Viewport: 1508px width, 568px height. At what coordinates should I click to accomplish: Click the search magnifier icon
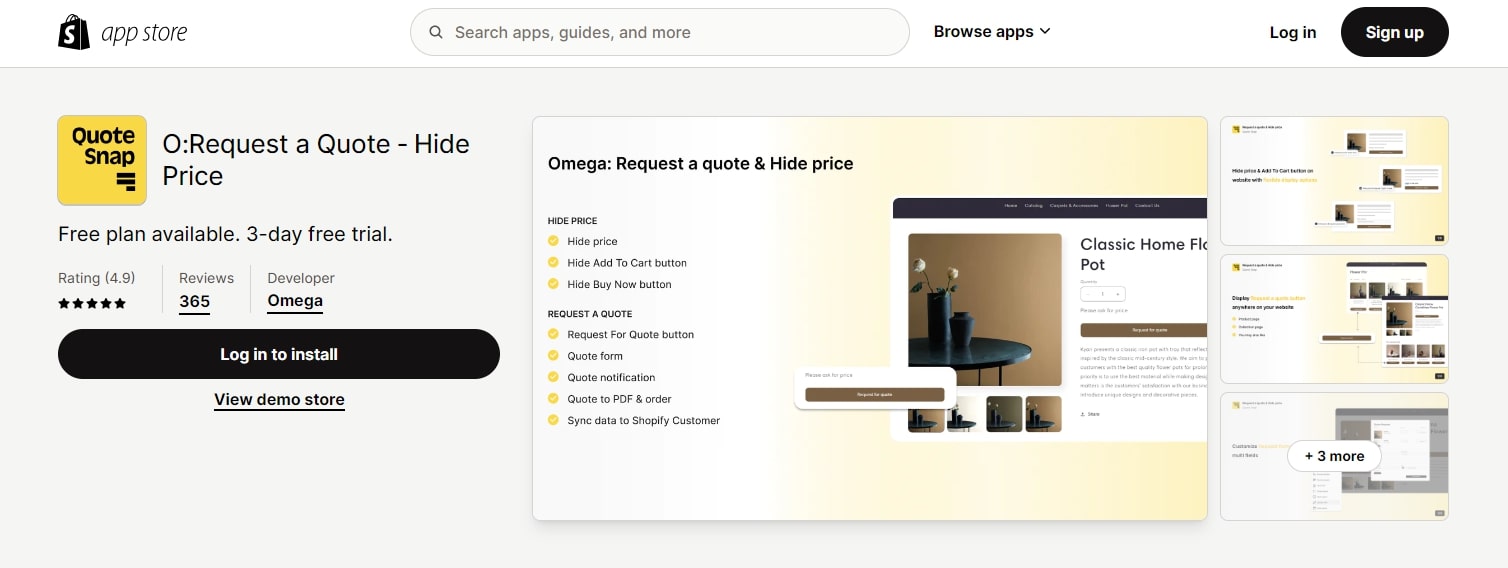pos(436,32)
